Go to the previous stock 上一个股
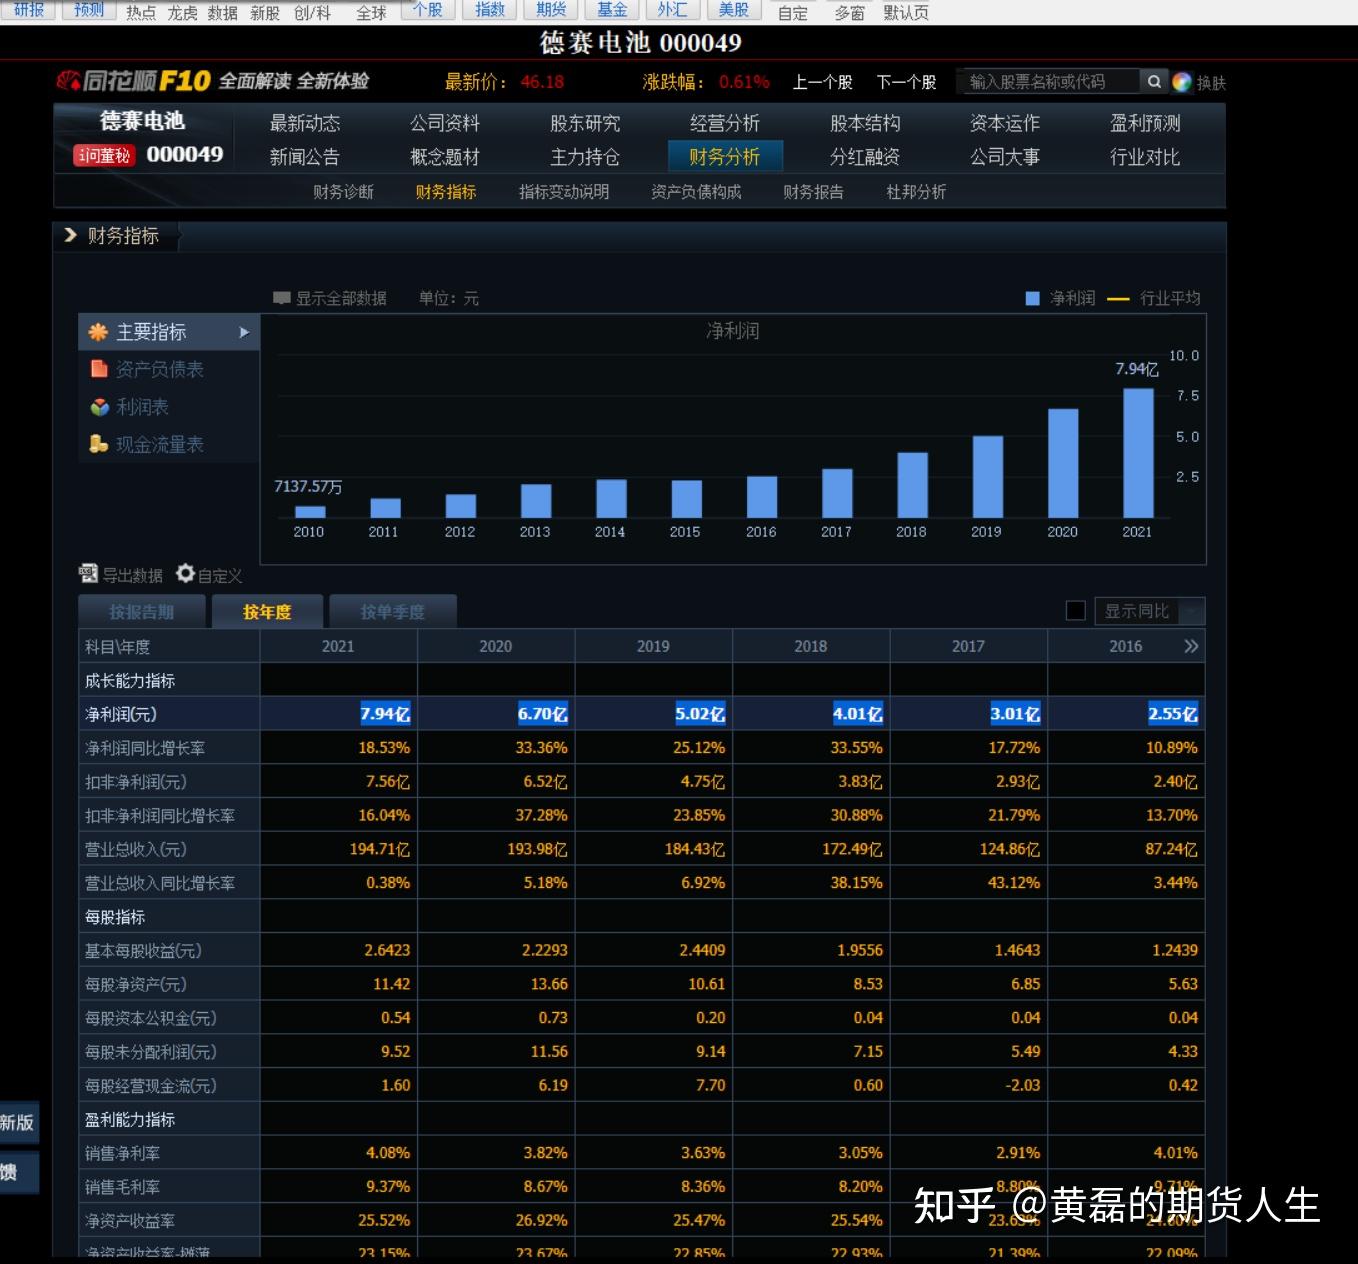The image size is (1358, 1264). point(822,82)
